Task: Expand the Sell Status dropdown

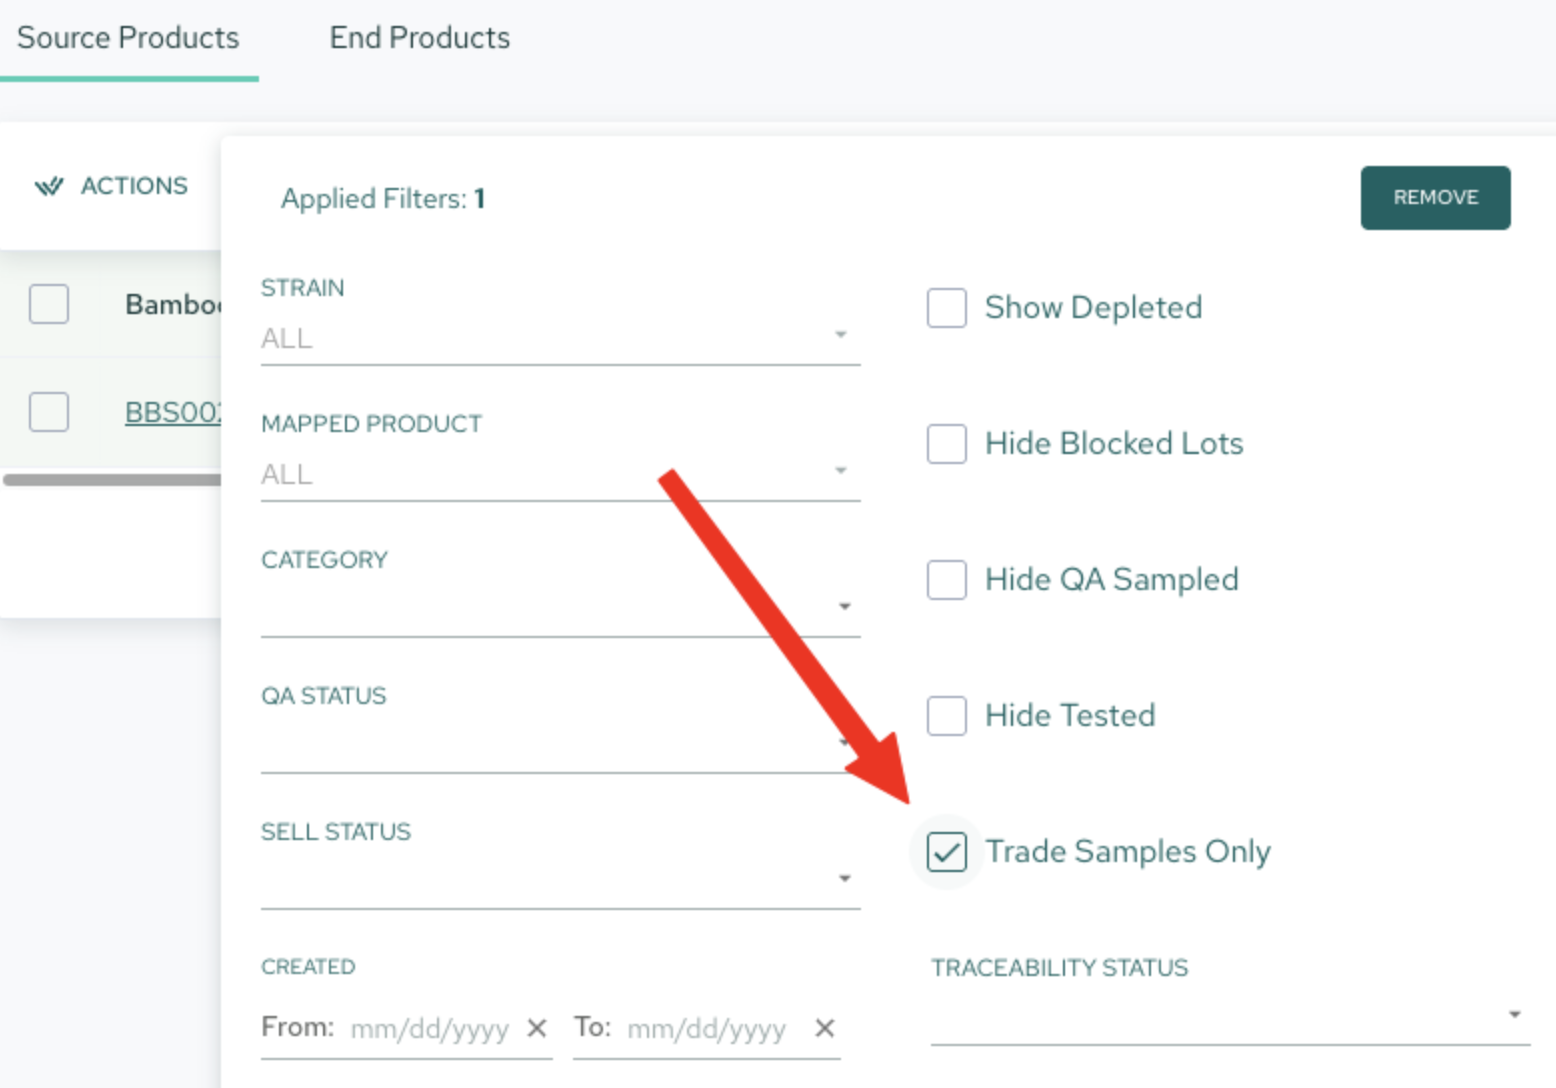Action: point(560,880)
